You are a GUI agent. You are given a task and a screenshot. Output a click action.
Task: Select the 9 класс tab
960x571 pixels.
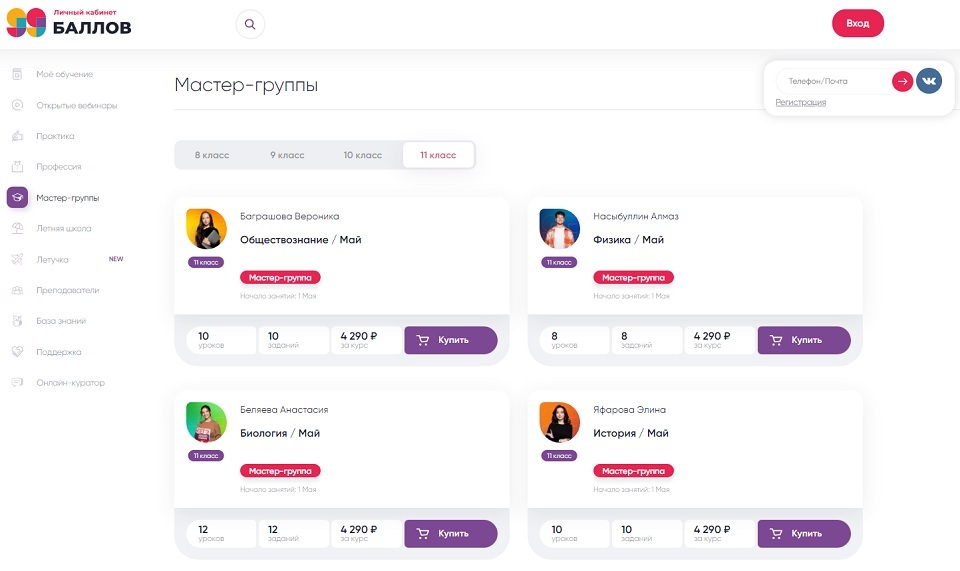[x=287, y=155]
